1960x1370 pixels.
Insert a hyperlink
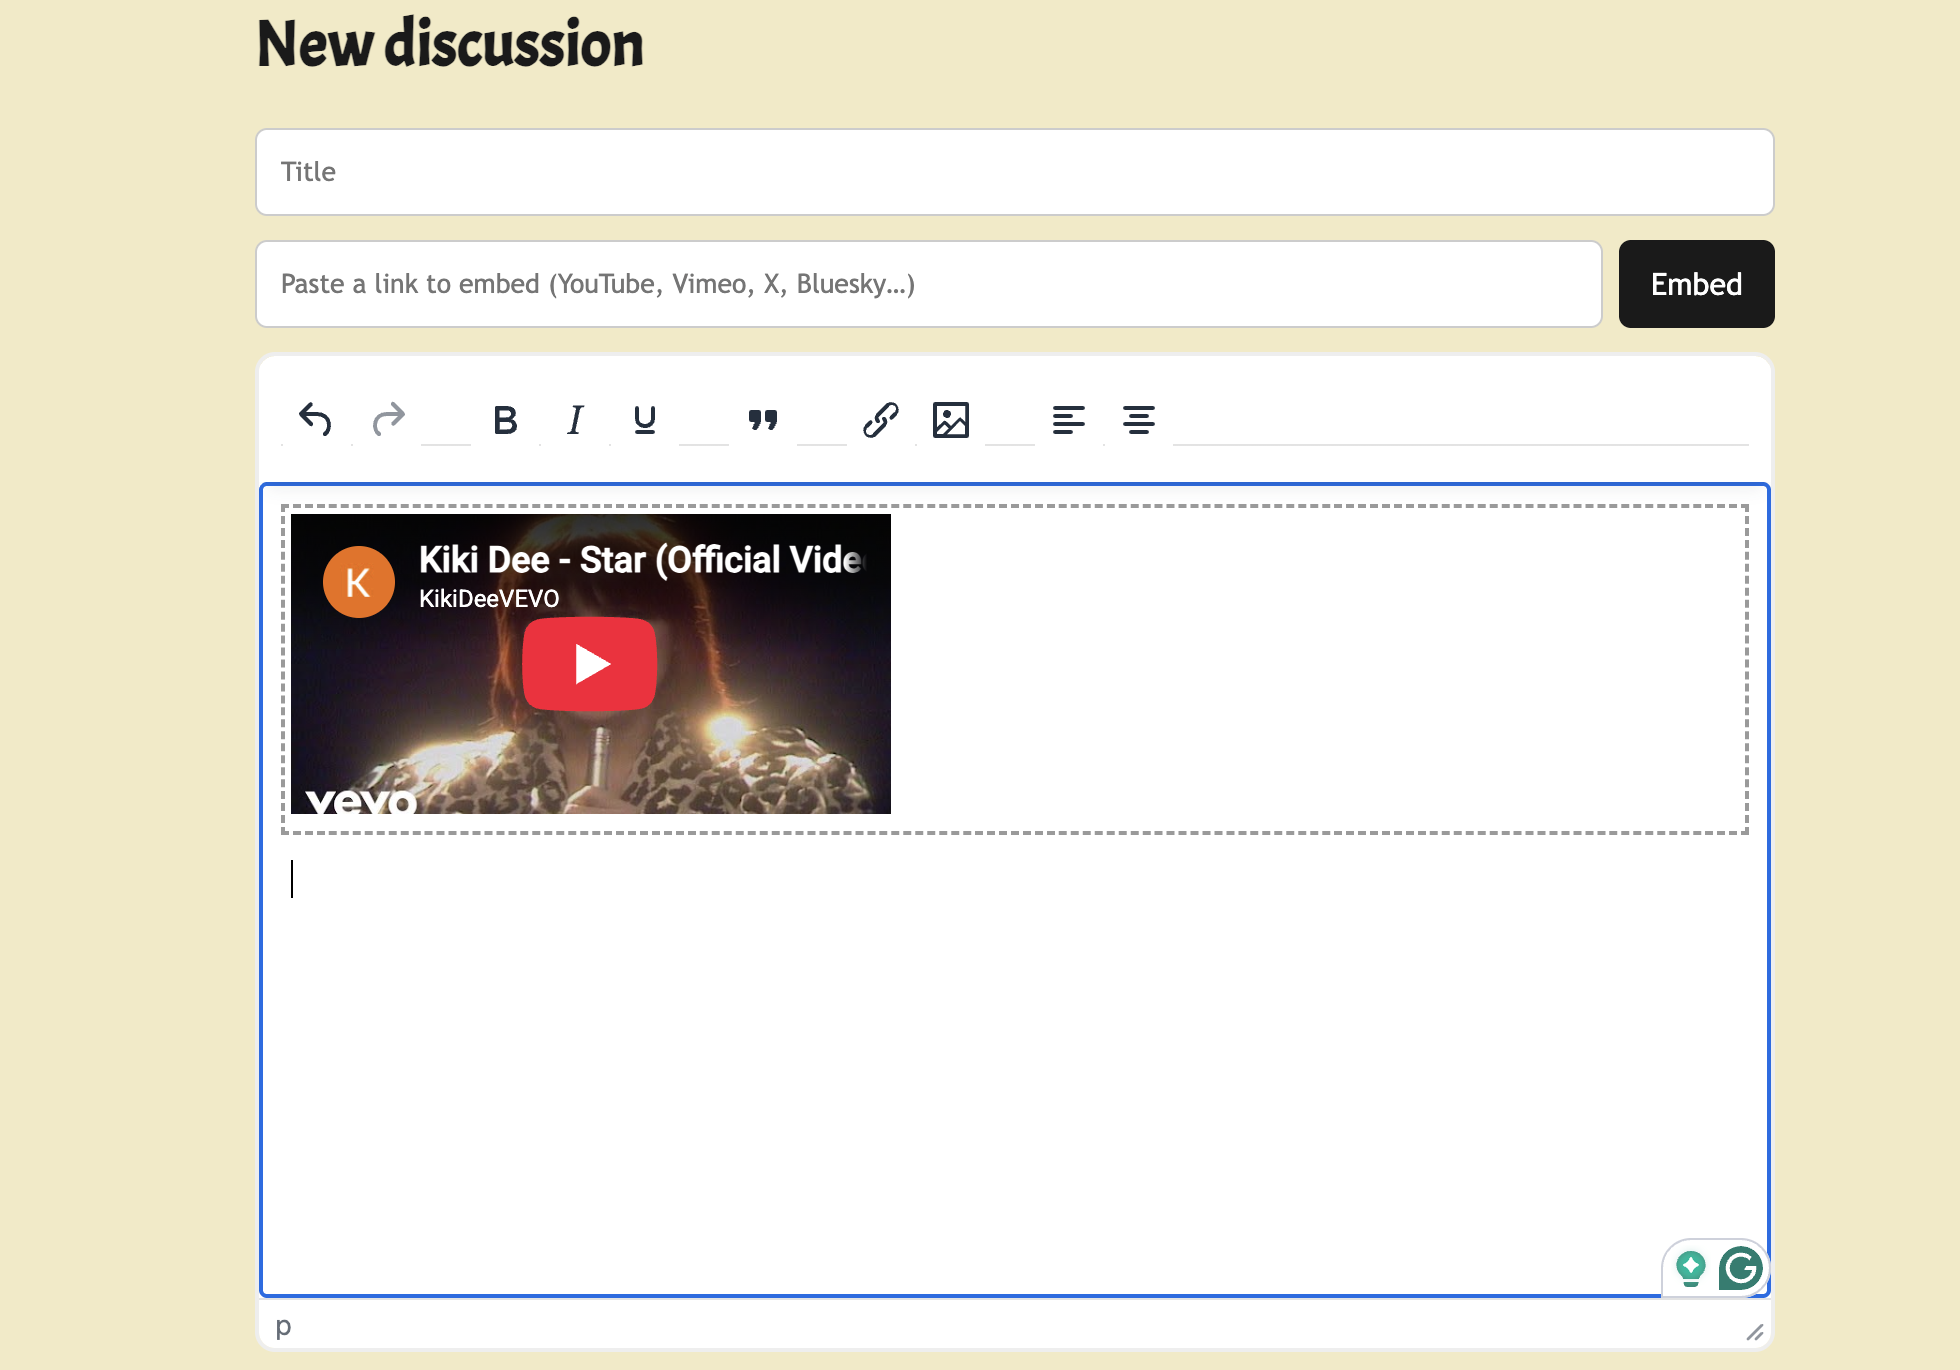(x=881, y=420)
